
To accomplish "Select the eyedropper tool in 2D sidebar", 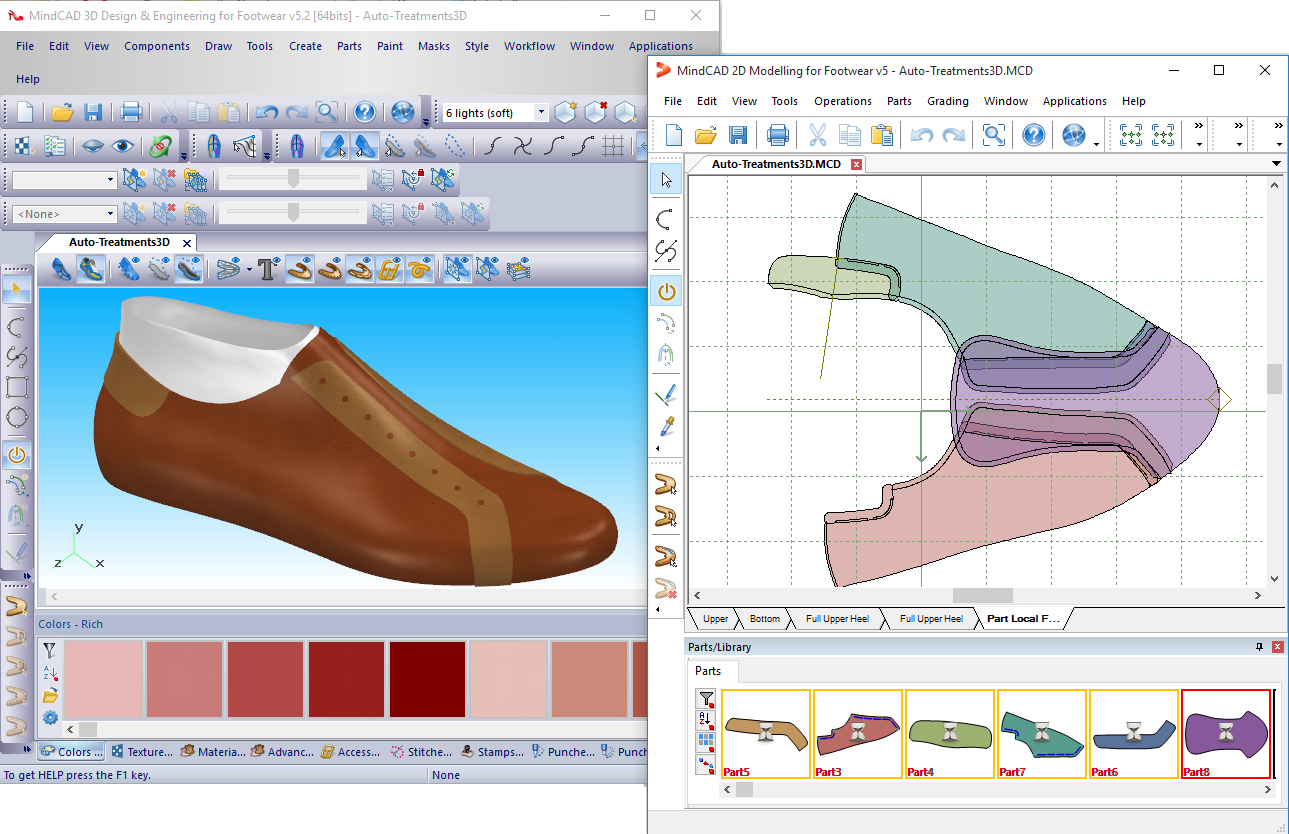I will point(667,427).
